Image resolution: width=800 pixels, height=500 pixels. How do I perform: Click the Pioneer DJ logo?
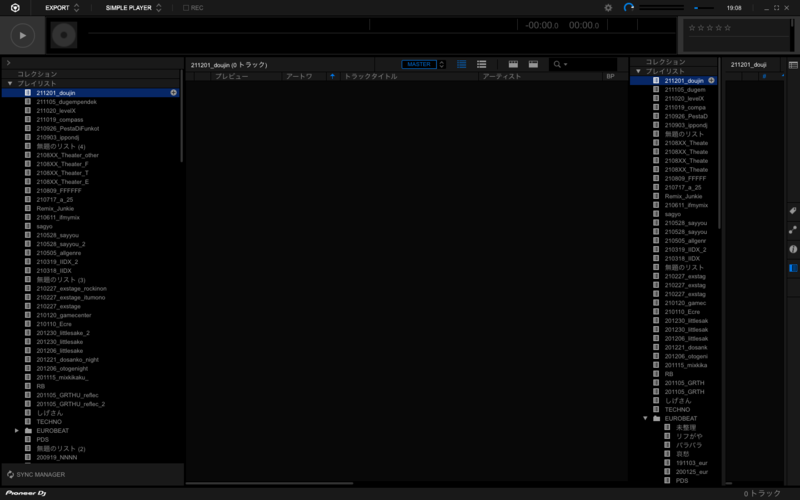click(x=26, y=493)
